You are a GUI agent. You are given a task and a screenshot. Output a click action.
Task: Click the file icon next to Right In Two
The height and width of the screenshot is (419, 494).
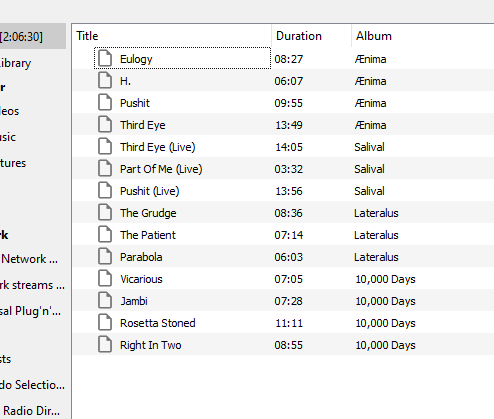(105, 345)
